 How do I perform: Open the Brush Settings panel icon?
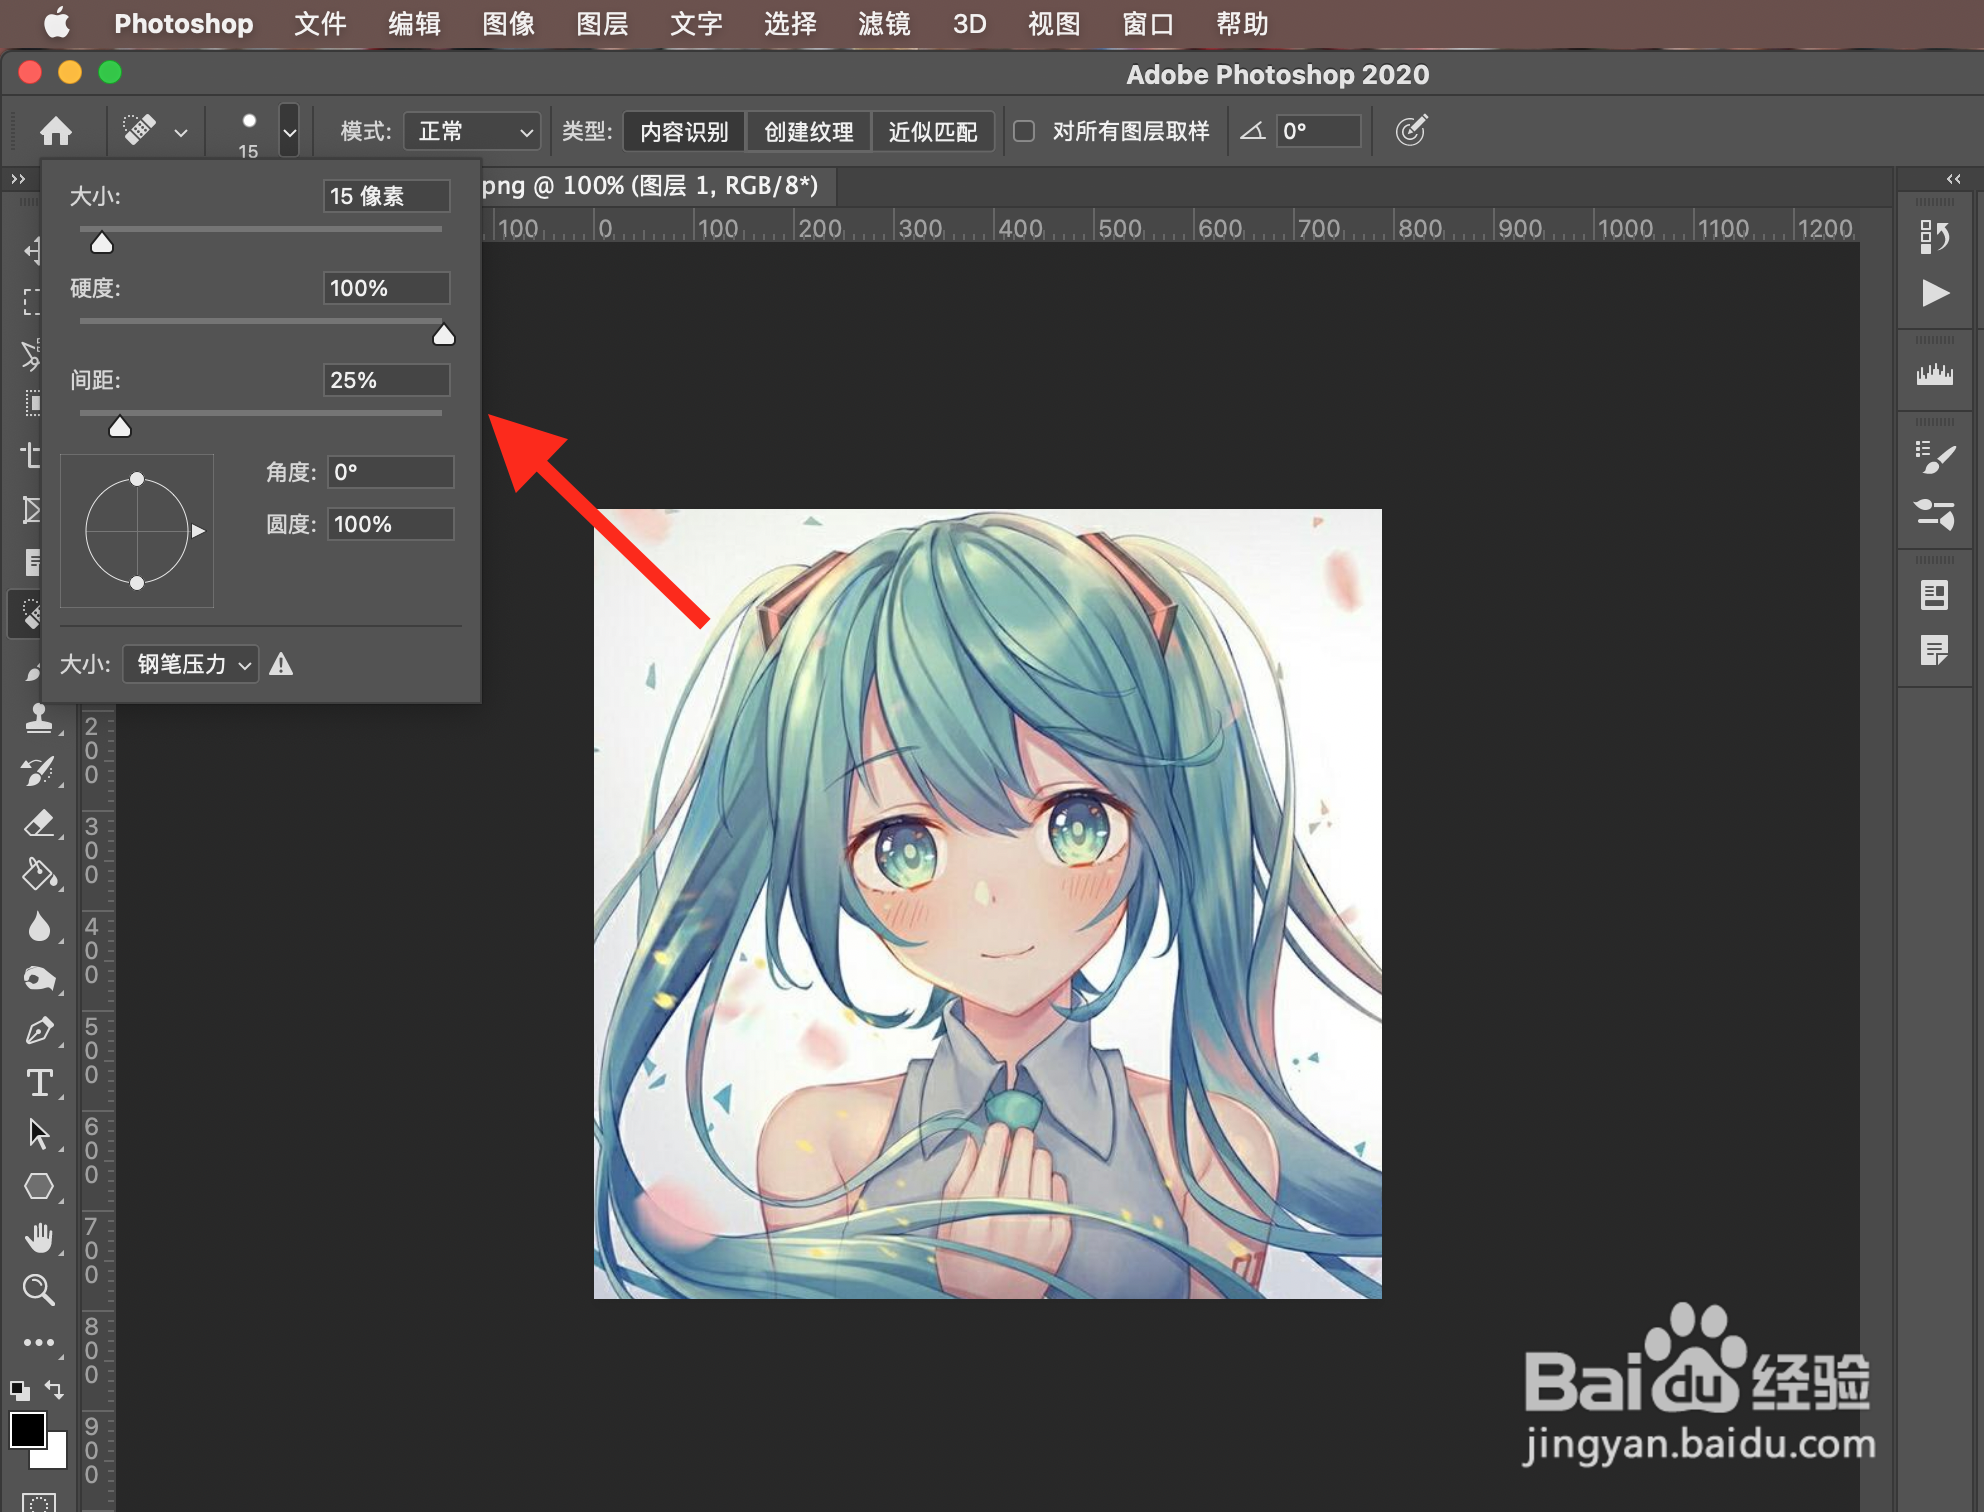(x=1935, y=457)
